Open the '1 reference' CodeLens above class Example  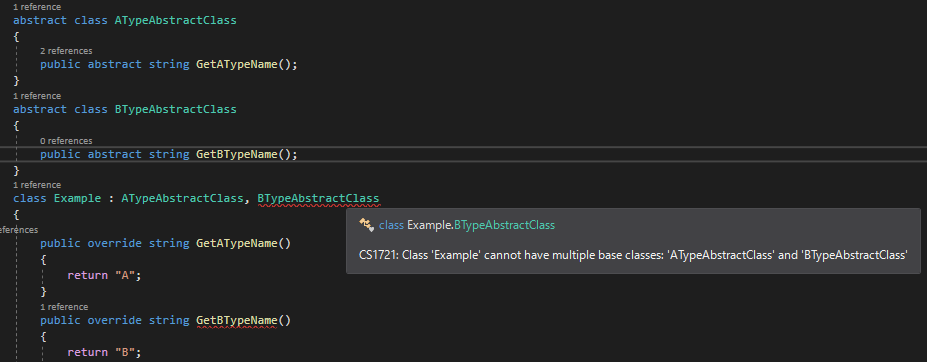37,185
